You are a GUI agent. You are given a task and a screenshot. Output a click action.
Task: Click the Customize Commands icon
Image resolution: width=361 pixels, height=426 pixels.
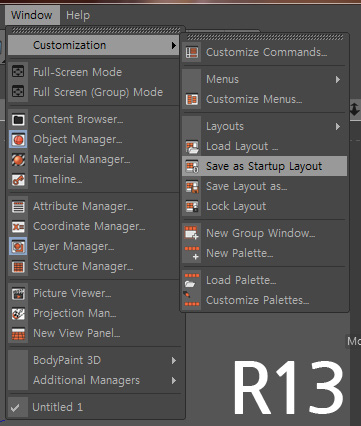[192, 52]
